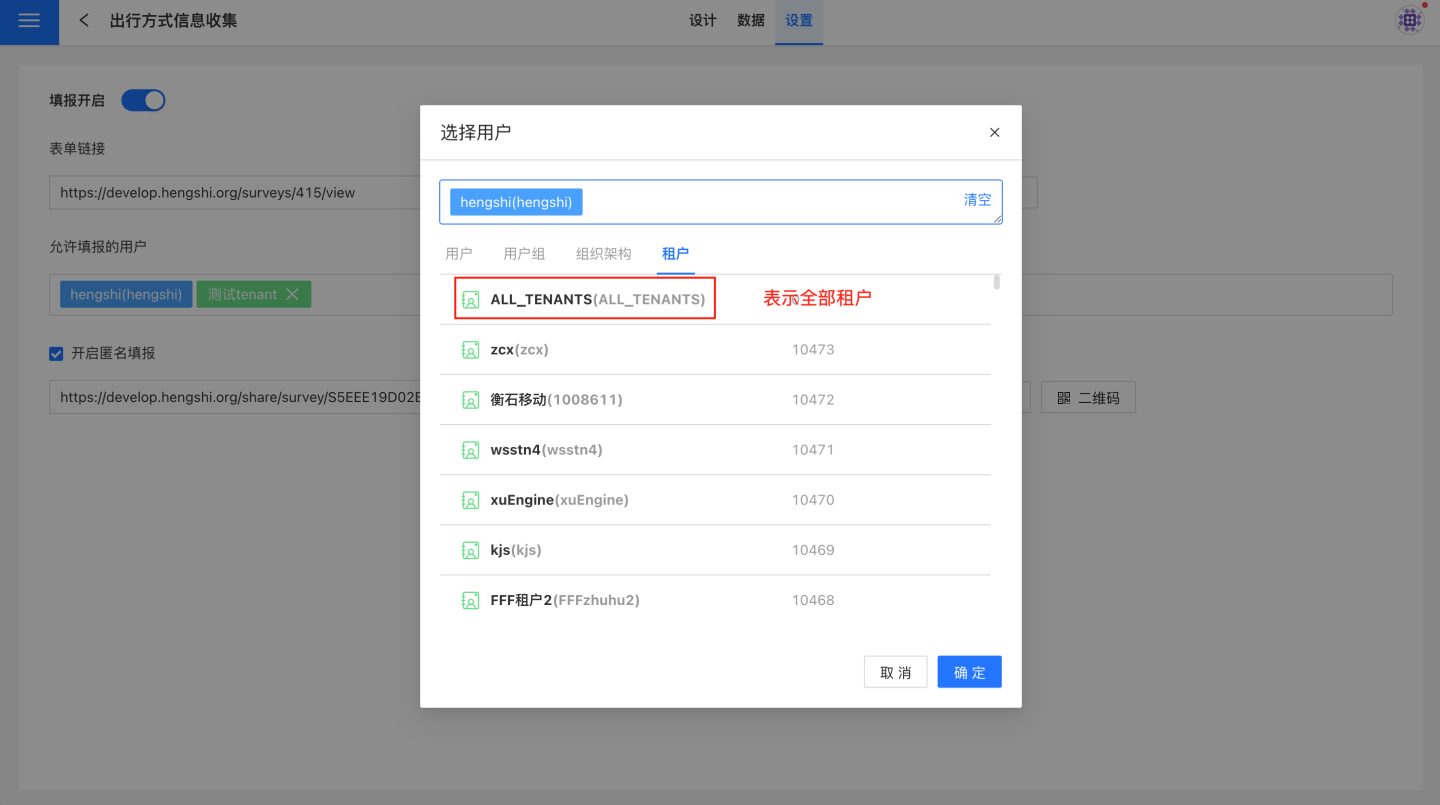Open the user avatar in top-right corner
Screen dimensions: 1440x805
(x=1410, y=20)
